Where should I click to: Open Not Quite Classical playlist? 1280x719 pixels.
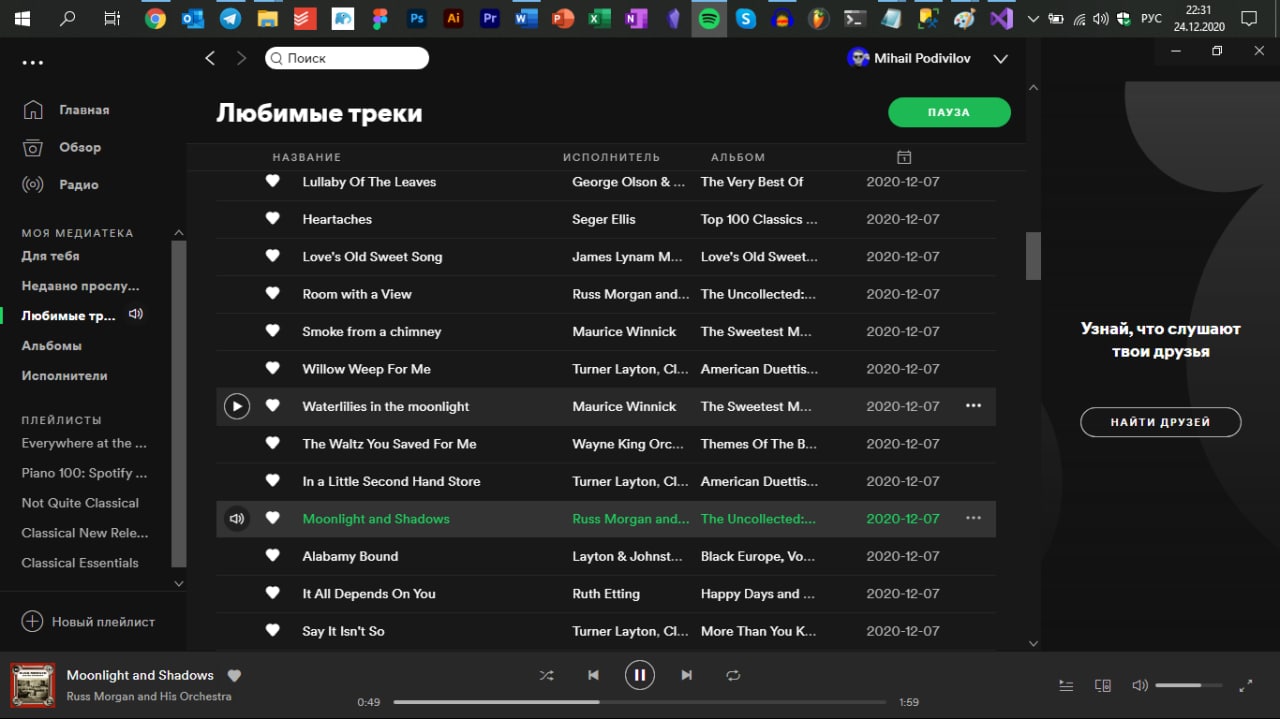click(80, 503)
